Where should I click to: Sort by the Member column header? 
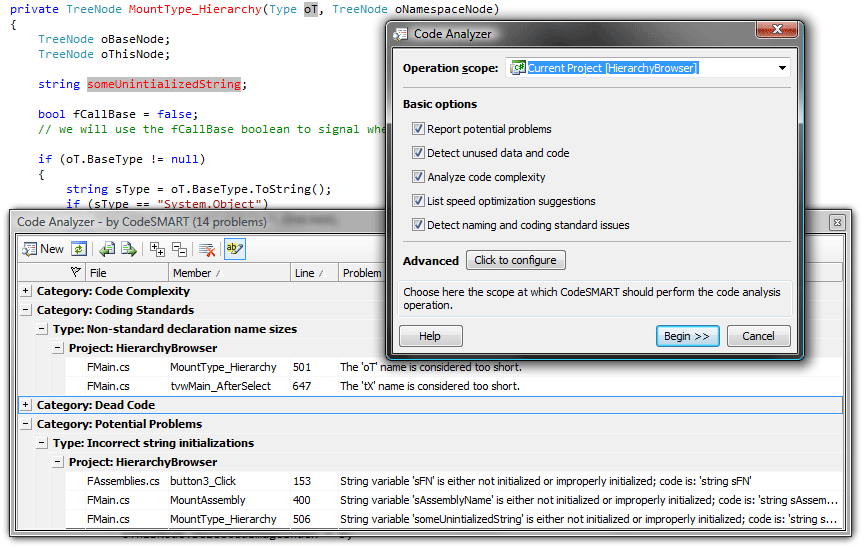(229, 273)
